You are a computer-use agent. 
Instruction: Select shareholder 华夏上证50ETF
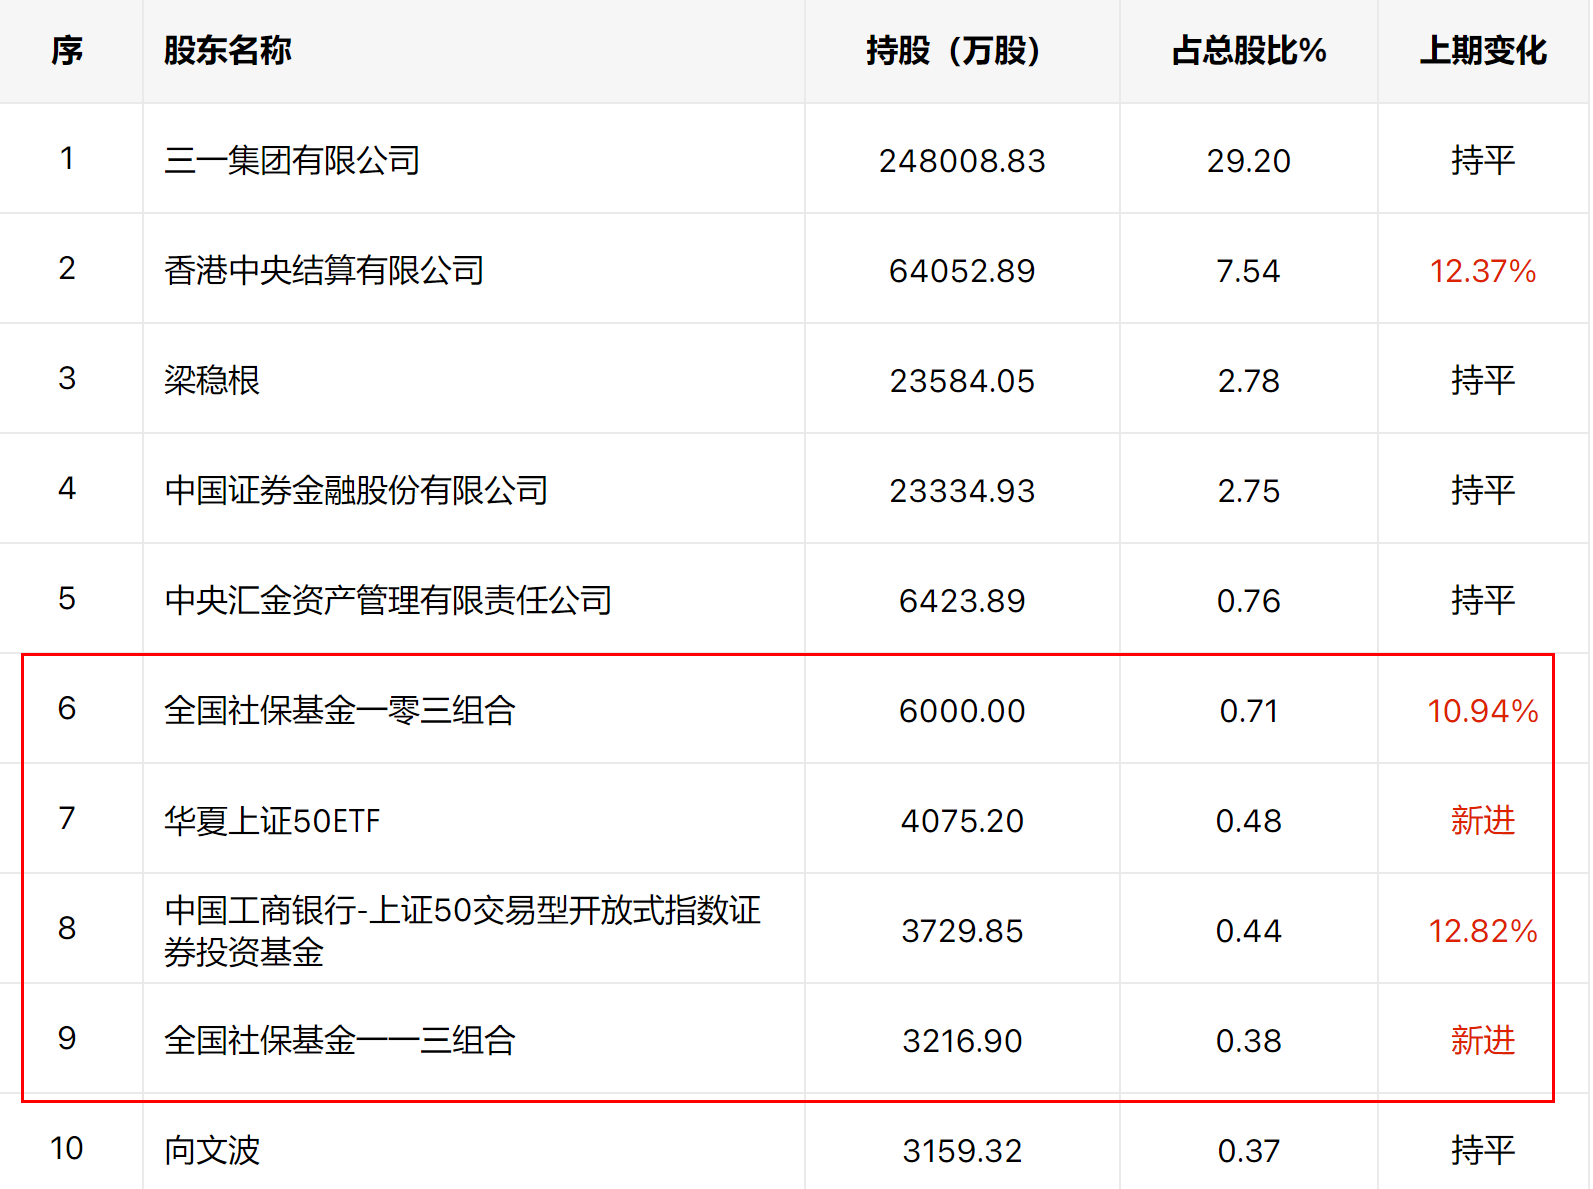pos(272,820)
